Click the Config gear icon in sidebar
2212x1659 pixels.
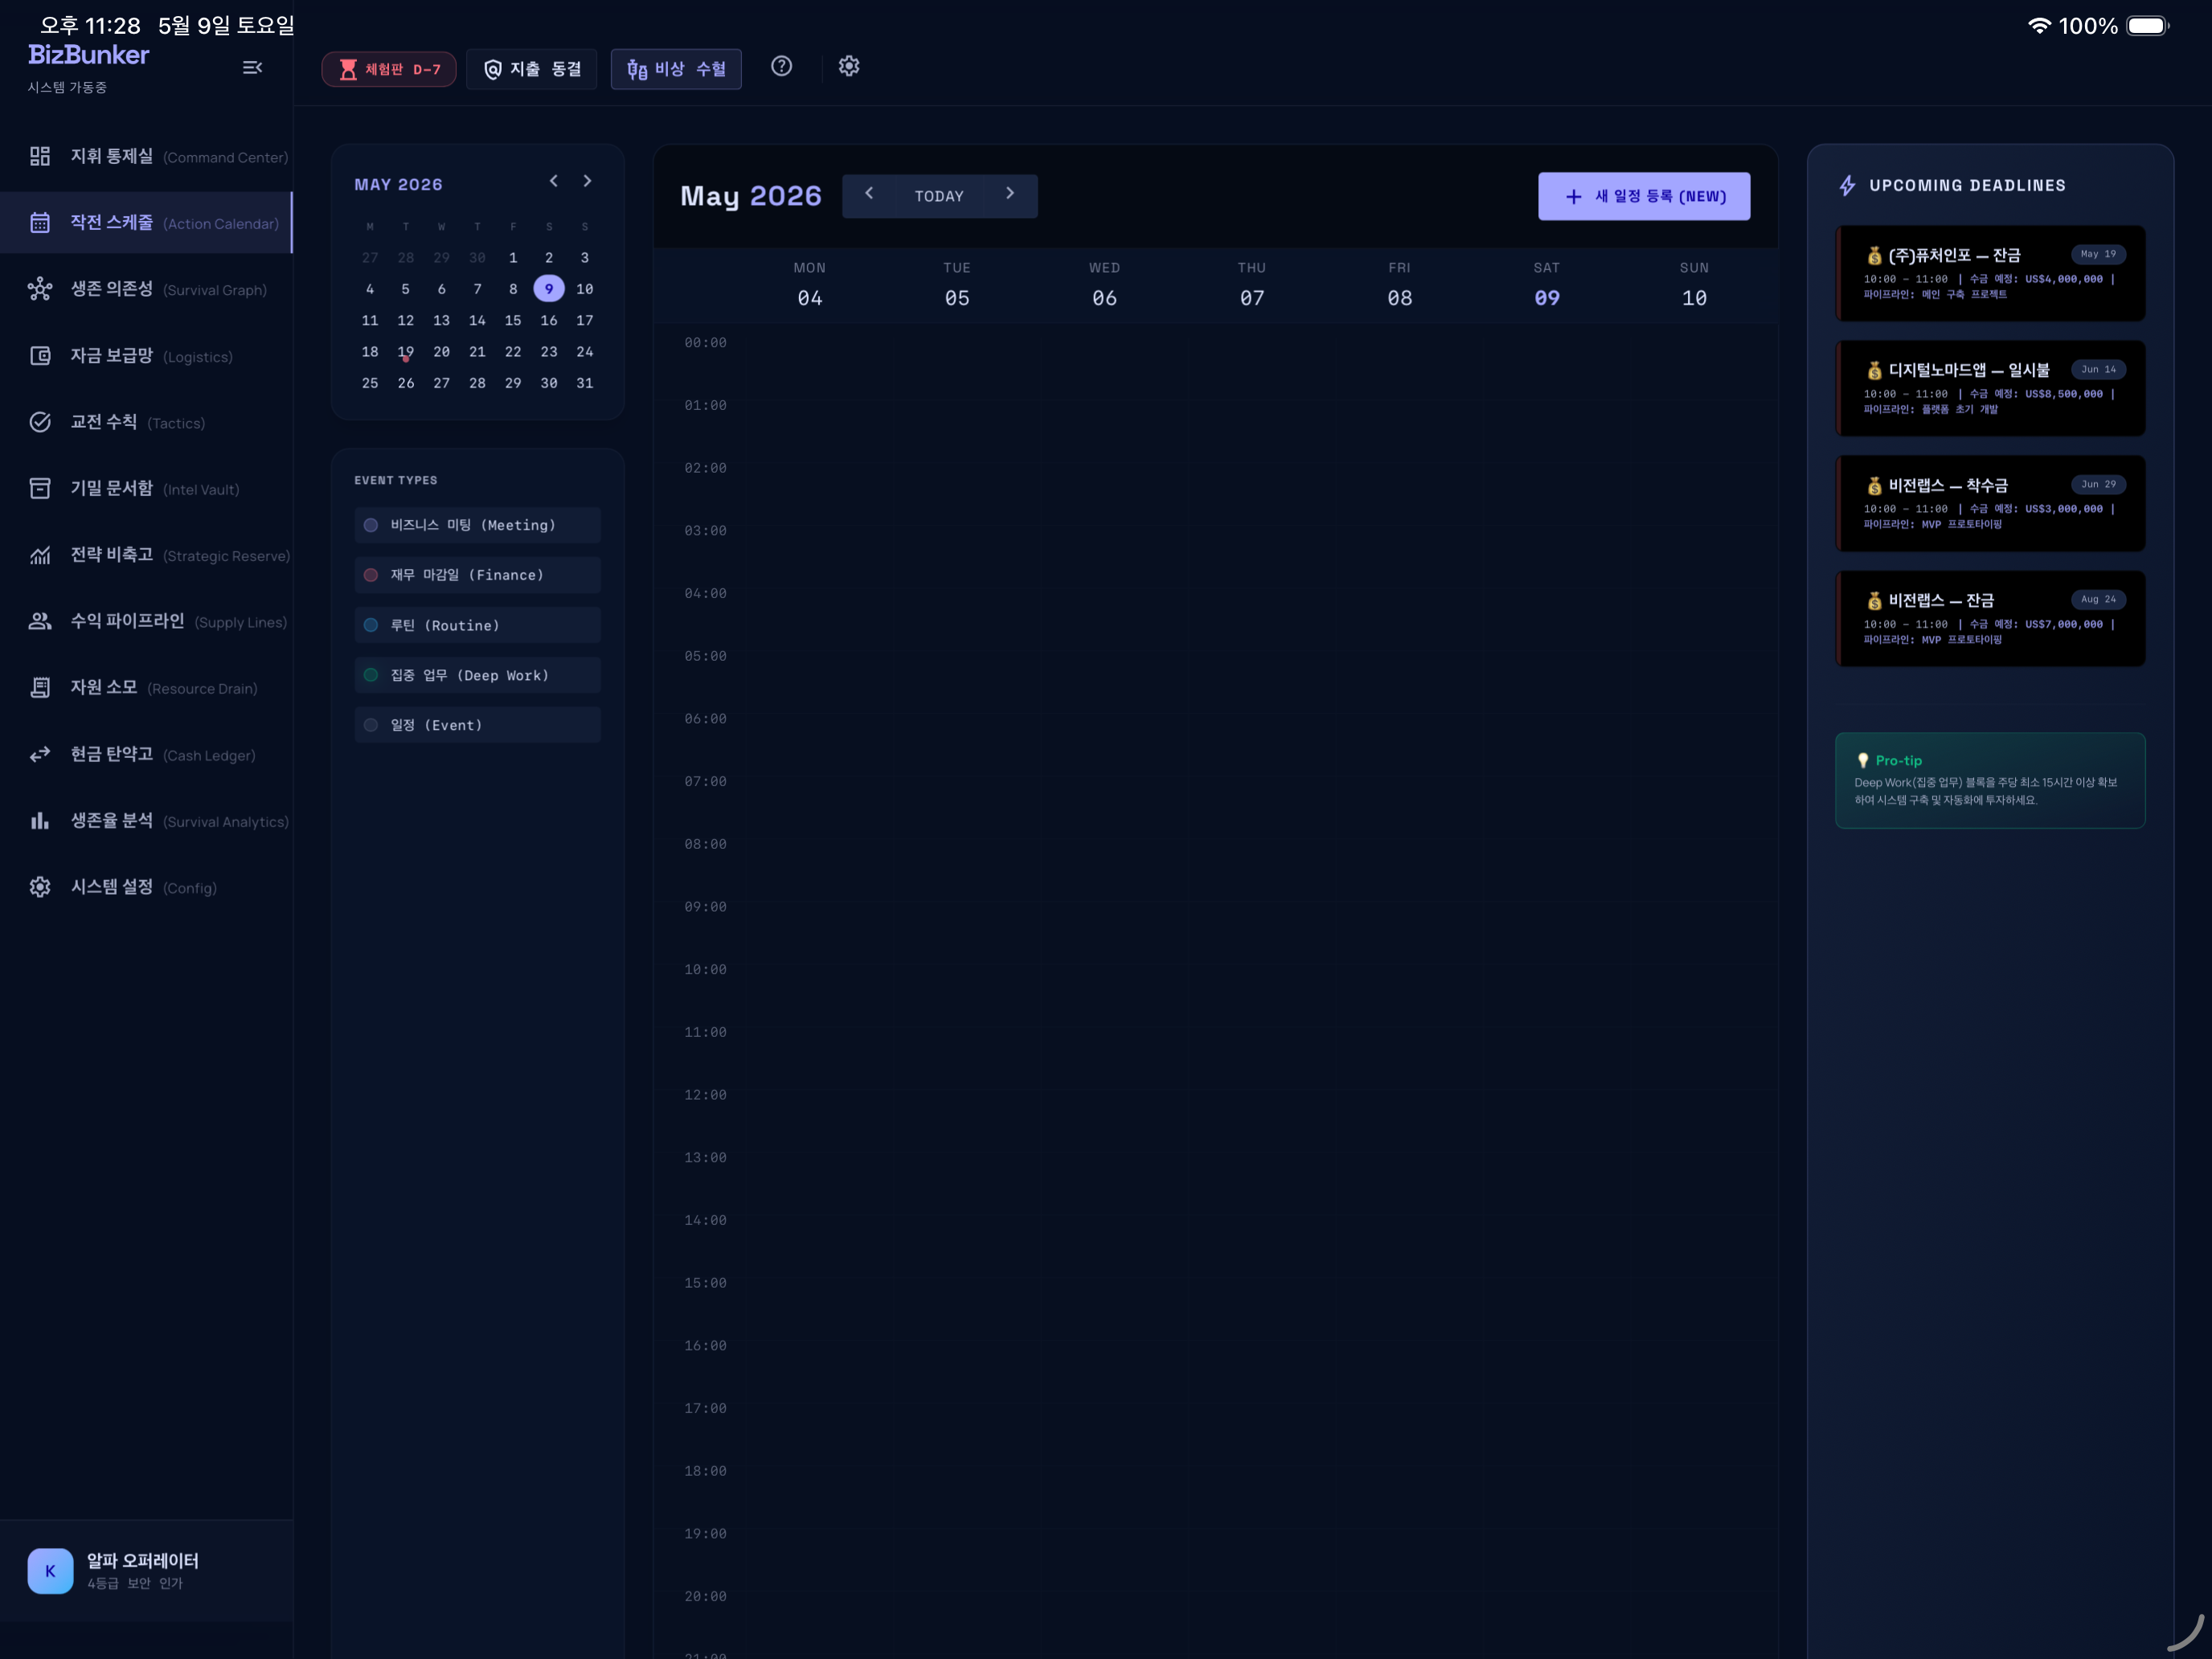[40, 887]
